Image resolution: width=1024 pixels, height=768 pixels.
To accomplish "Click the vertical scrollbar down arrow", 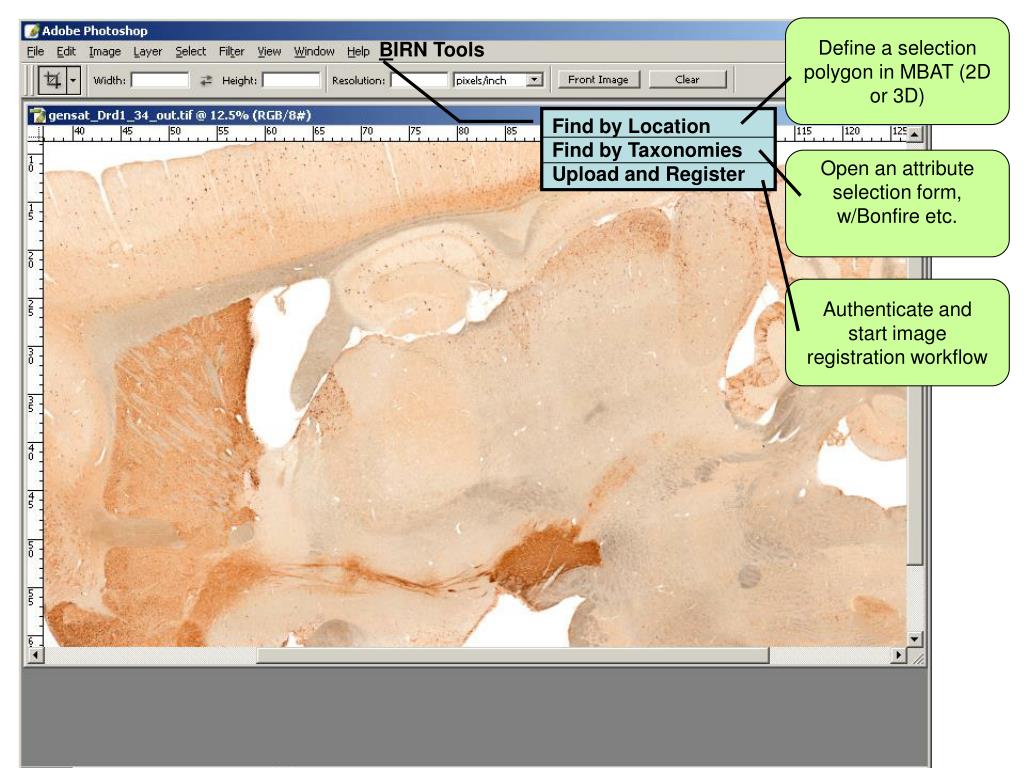I will pyautogui.click(x=914, y=639).
